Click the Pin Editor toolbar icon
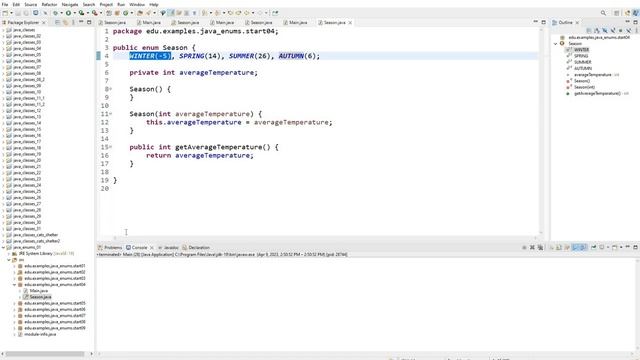Screen dimensions: 640x360 (275, 13)
